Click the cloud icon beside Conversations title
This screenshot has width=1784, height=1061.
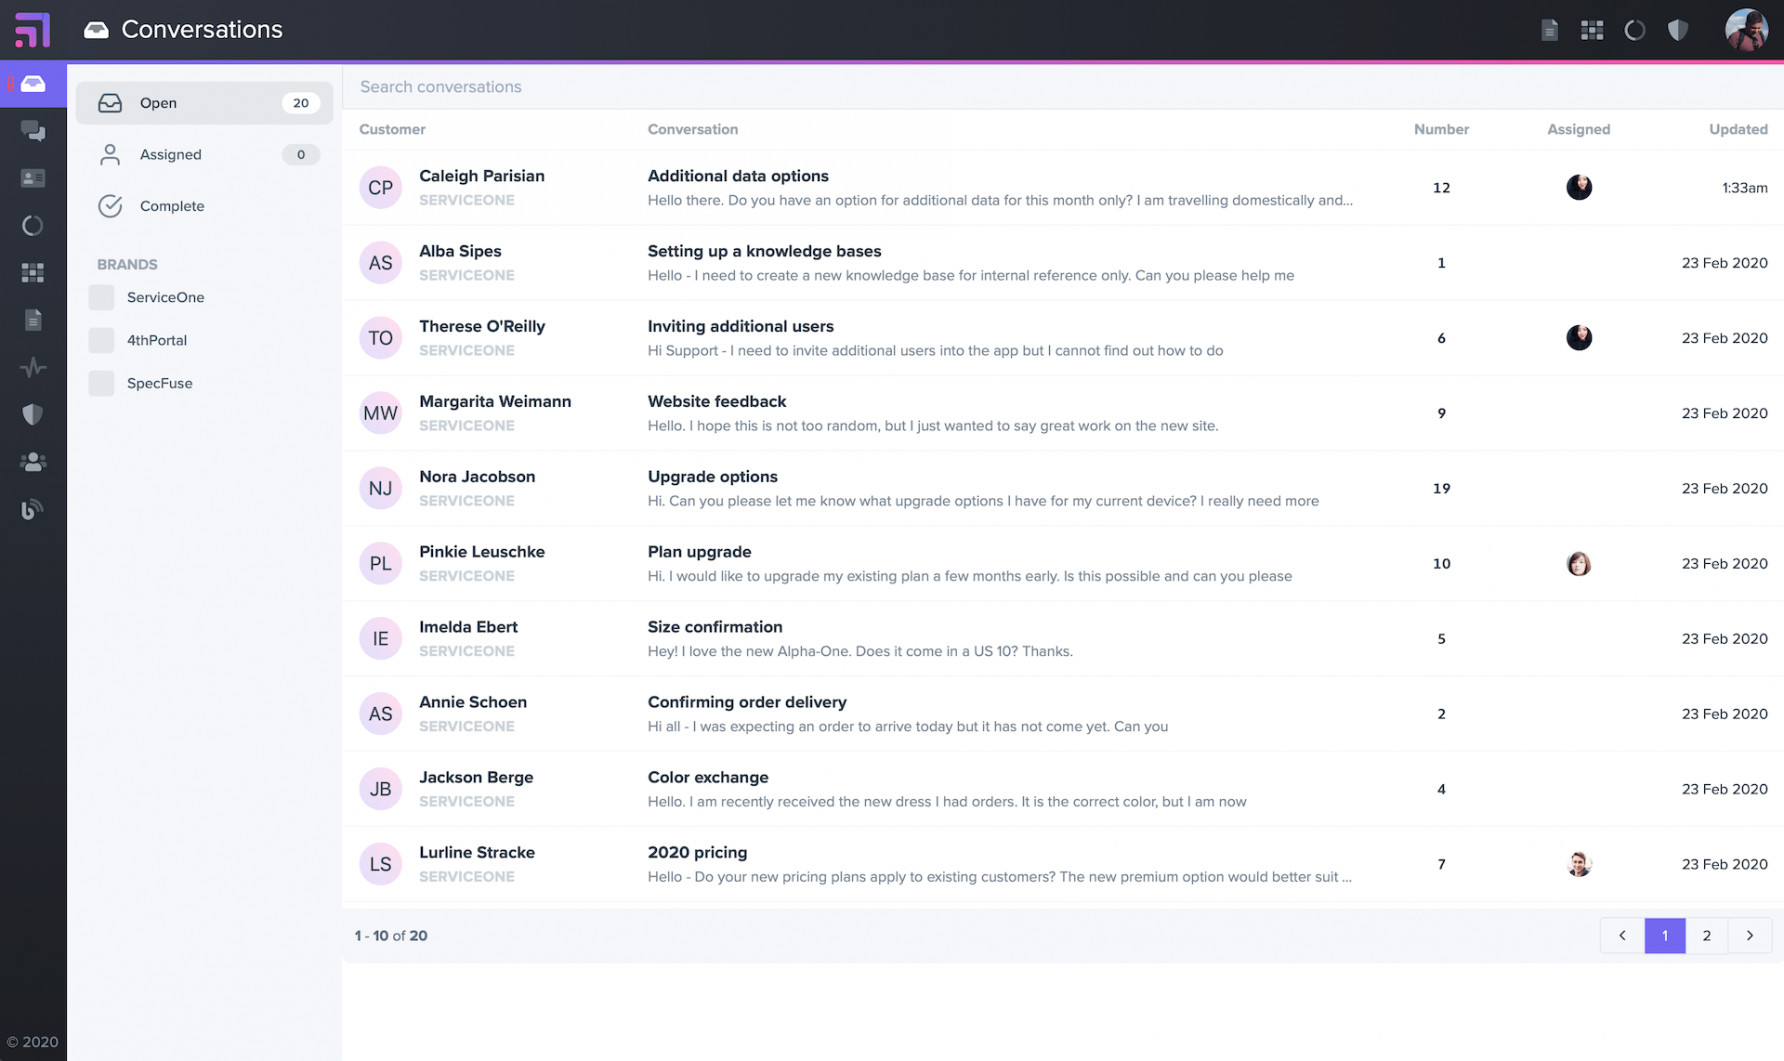click(96, 30)
